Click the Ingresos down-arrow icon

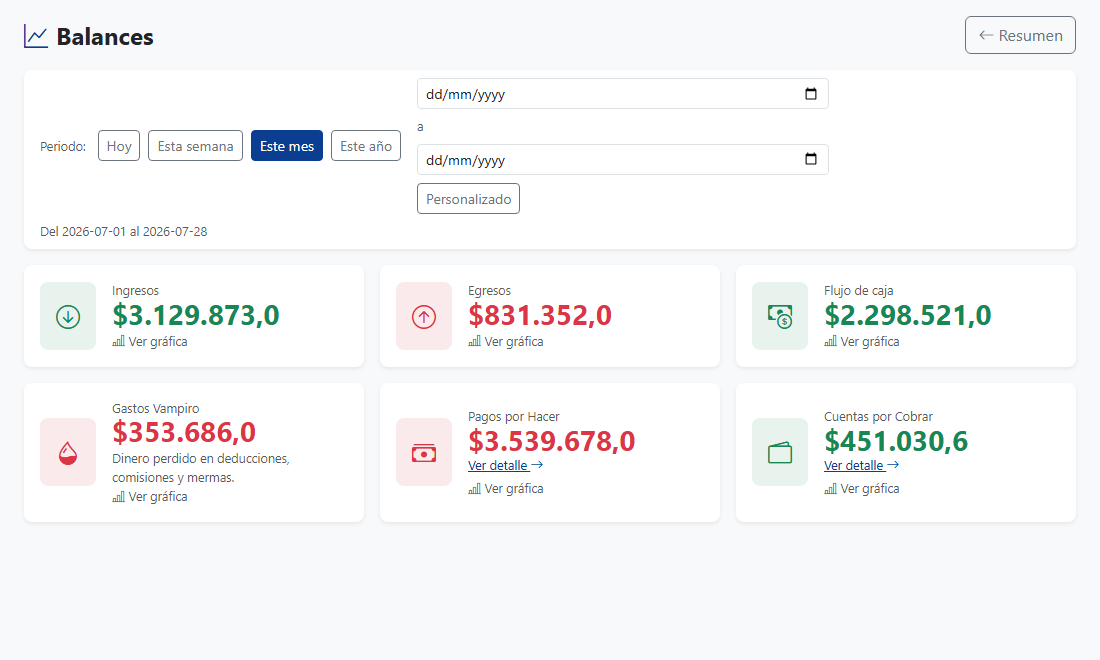[x=68, y=316]
